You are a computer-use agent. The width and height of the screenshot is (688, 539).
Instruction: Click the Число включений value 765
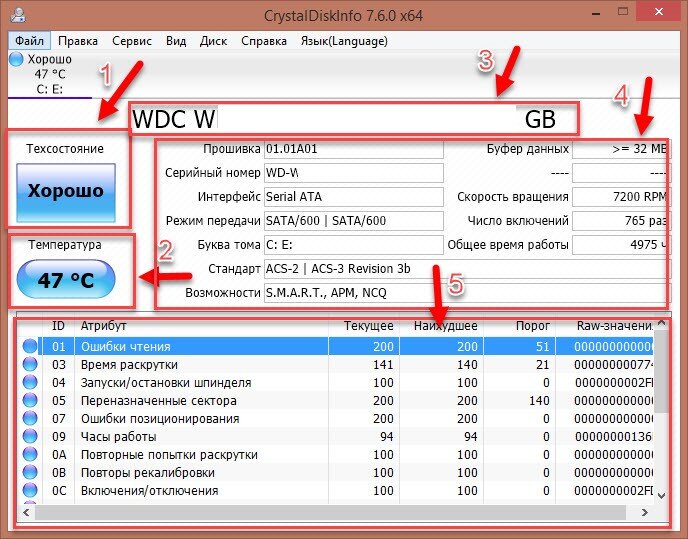620,221
